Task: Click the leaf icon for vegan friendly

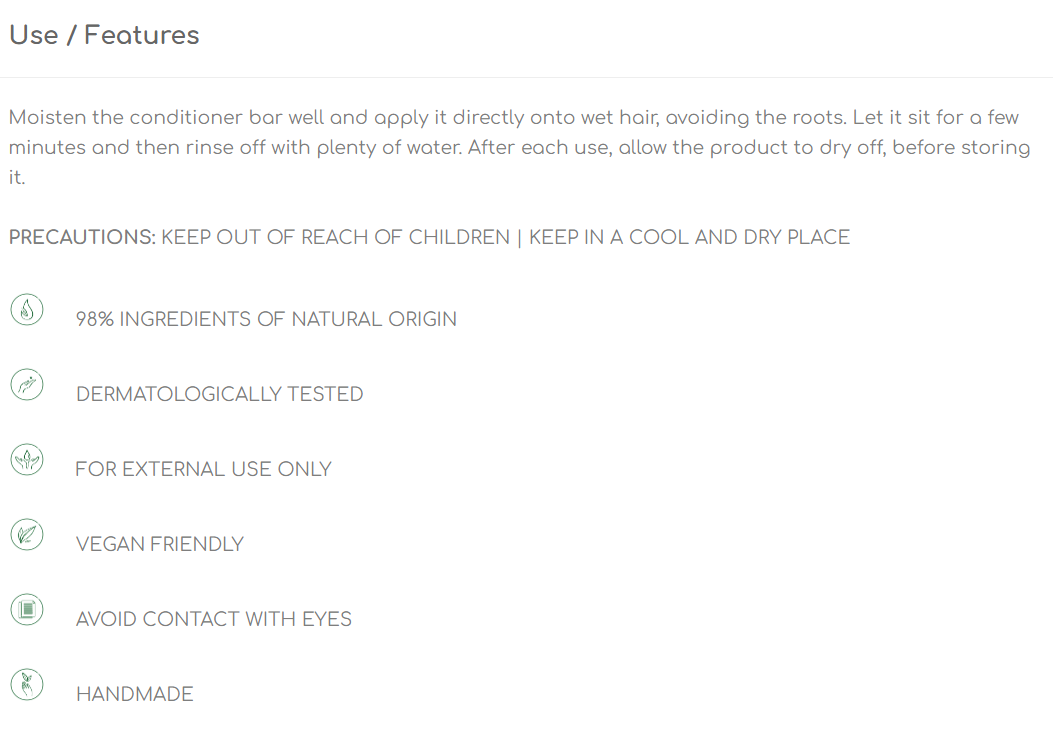Action: [x=27, y=535]
